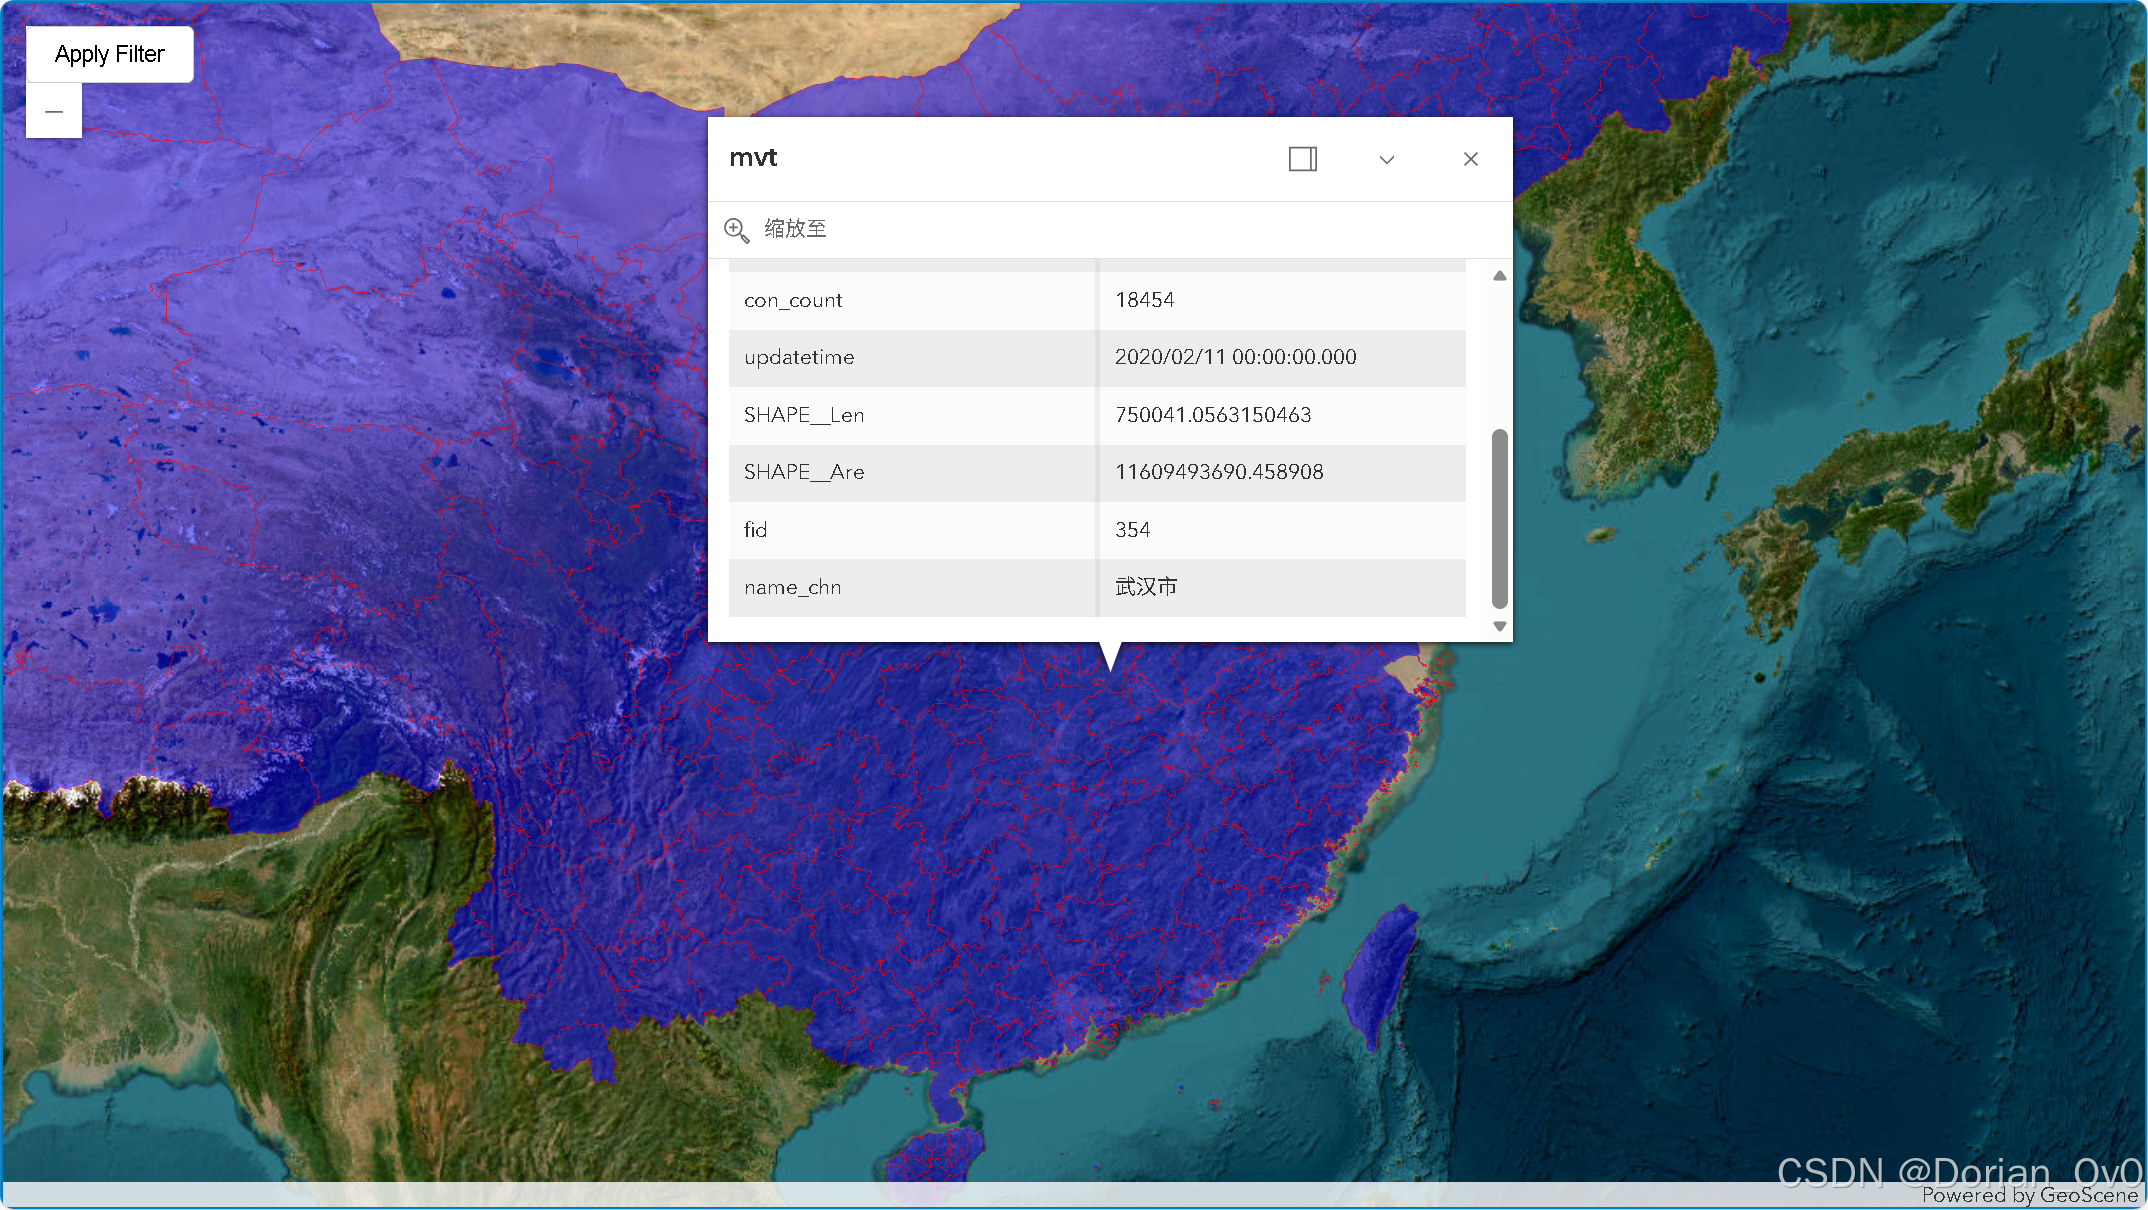2148x1210 pixels.
Task: Click the 缩放至 action label
Action: click(x=795, y=229)
